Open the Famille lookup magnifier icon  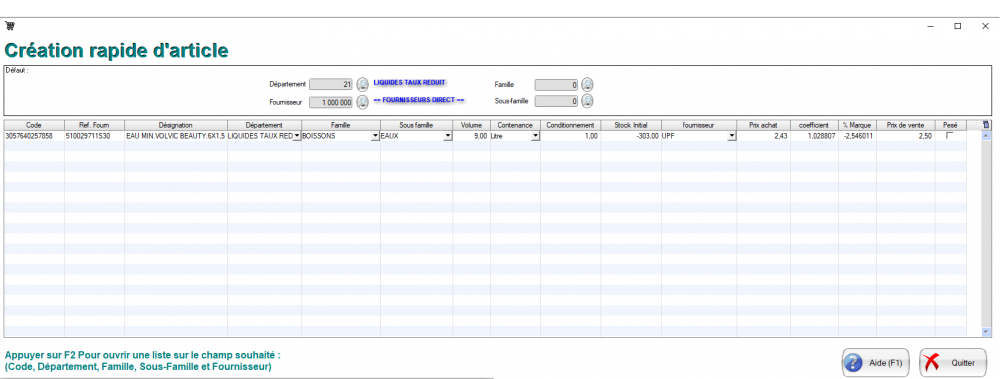tap(587, 84)
